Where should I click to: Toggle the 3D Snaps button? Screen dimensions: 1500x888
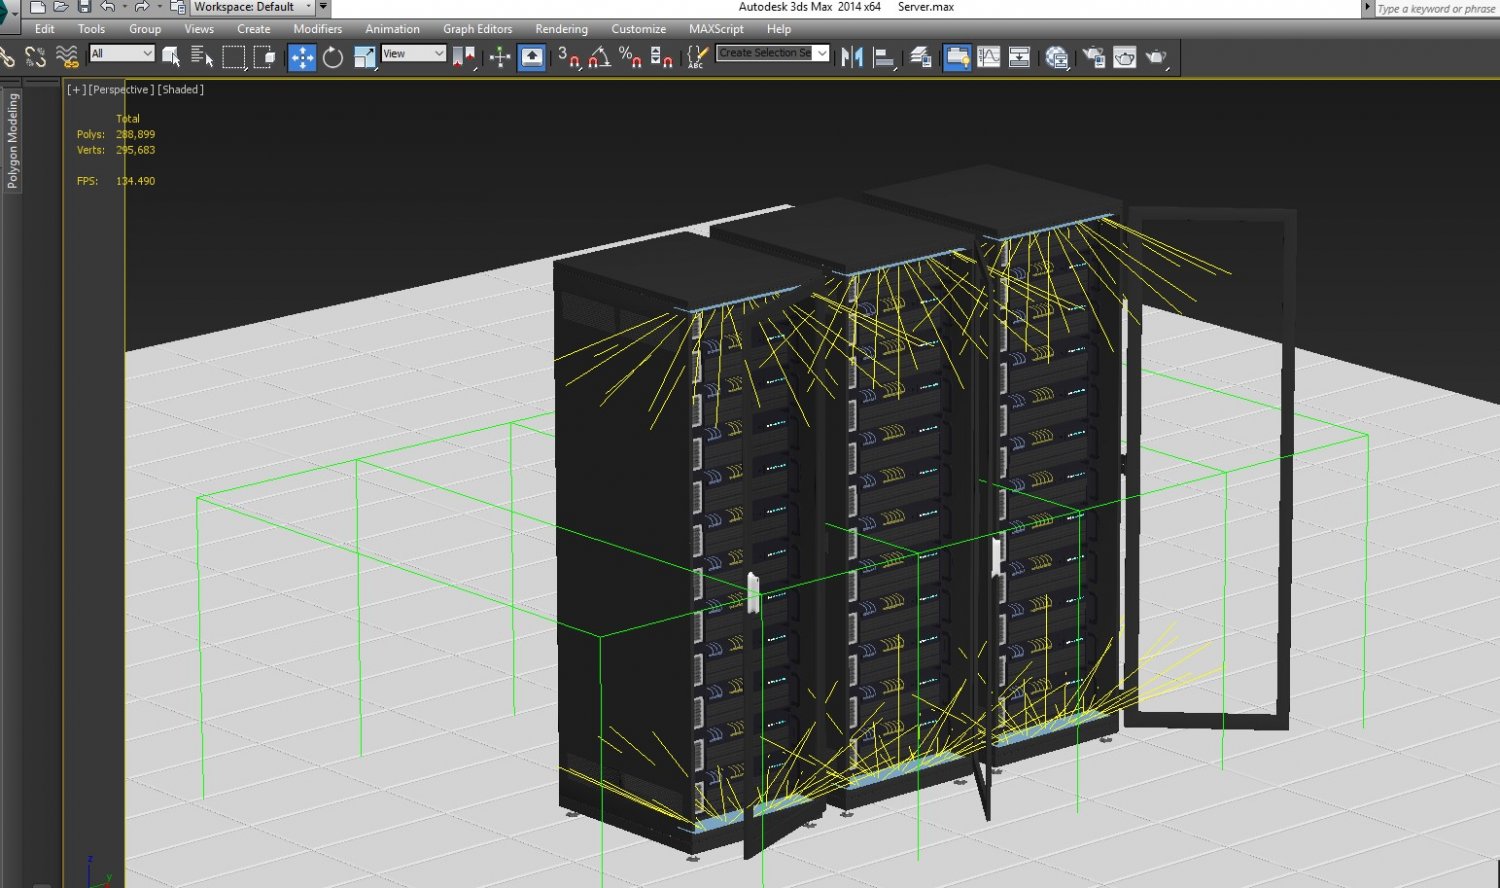pyautogui.click(x=569, y=57)
